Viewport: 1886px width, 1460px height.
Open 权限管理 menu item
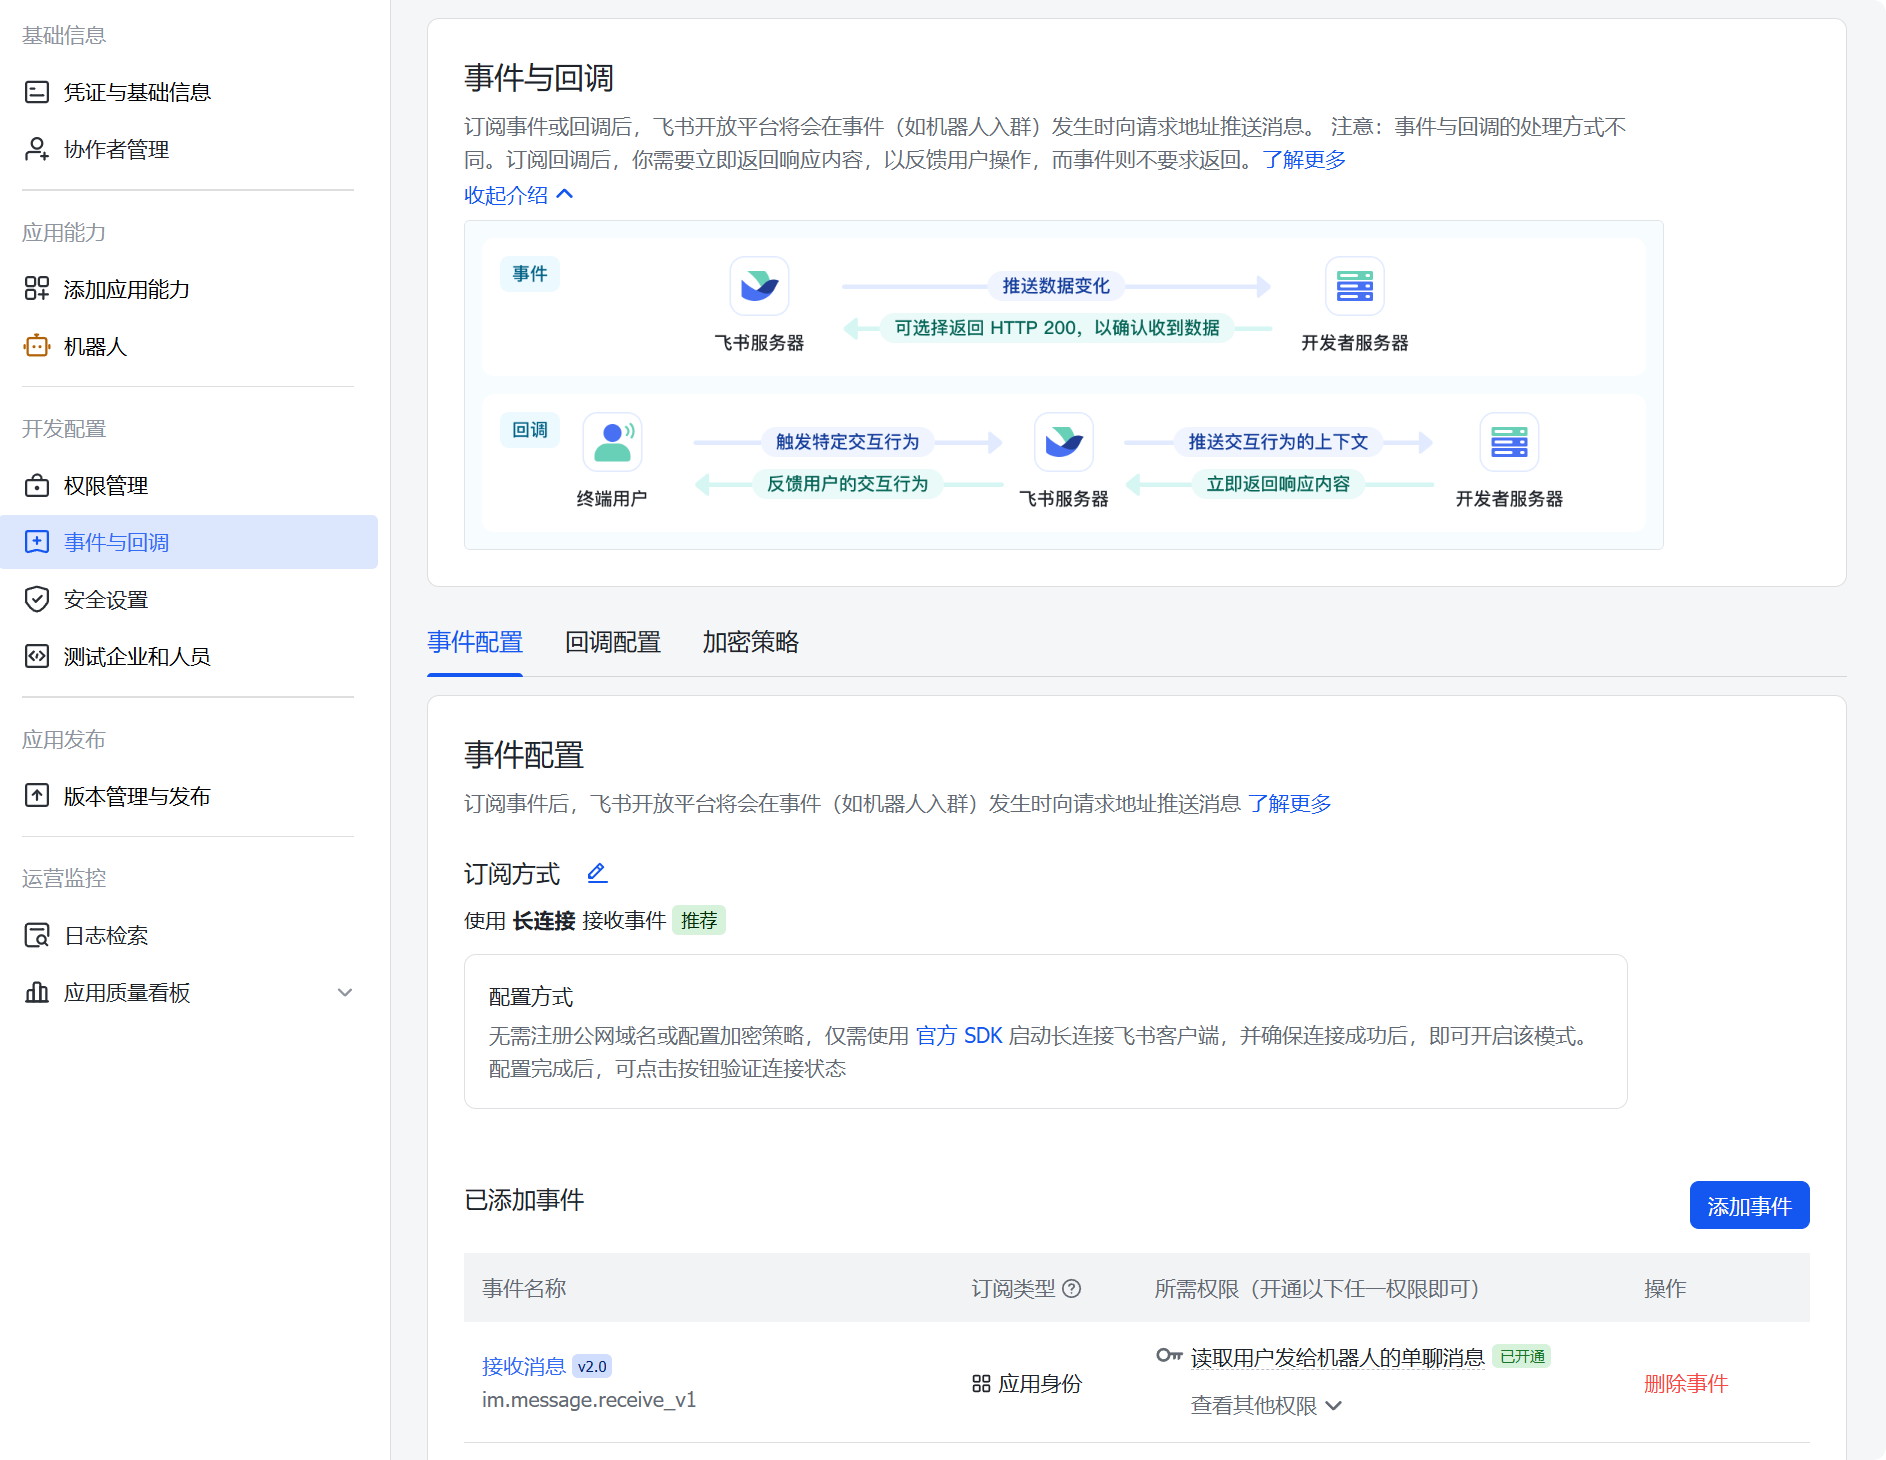click(189, 485)
